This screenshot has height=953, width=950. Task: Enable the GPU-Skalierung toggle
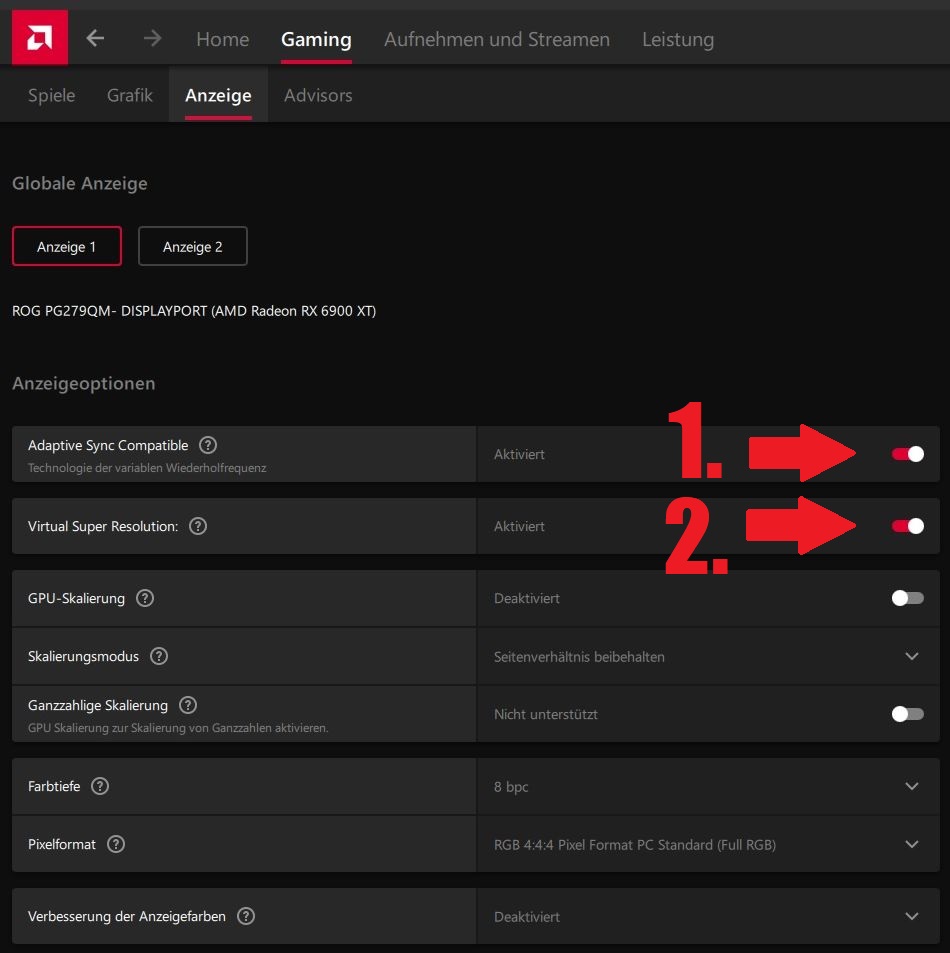point(907,598)
